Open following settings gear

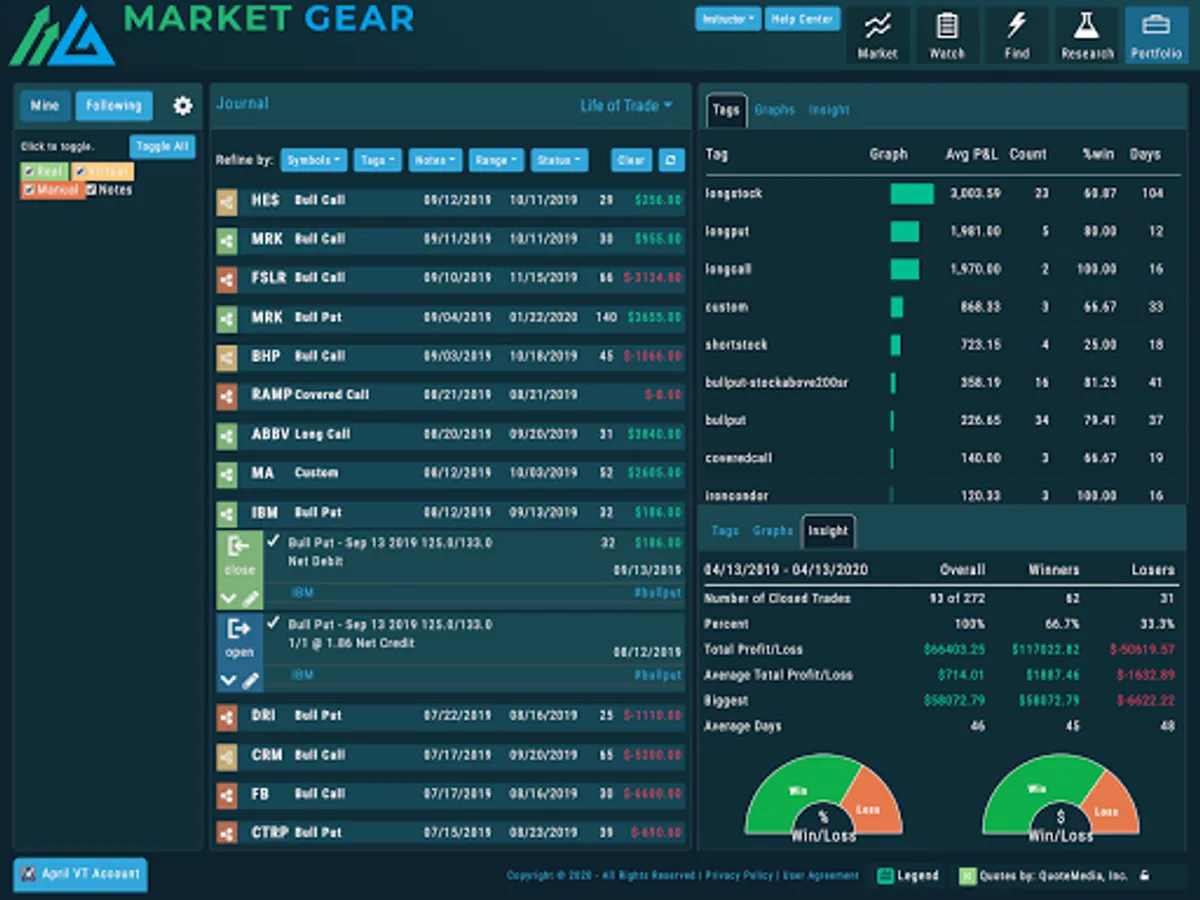(182, 105)
